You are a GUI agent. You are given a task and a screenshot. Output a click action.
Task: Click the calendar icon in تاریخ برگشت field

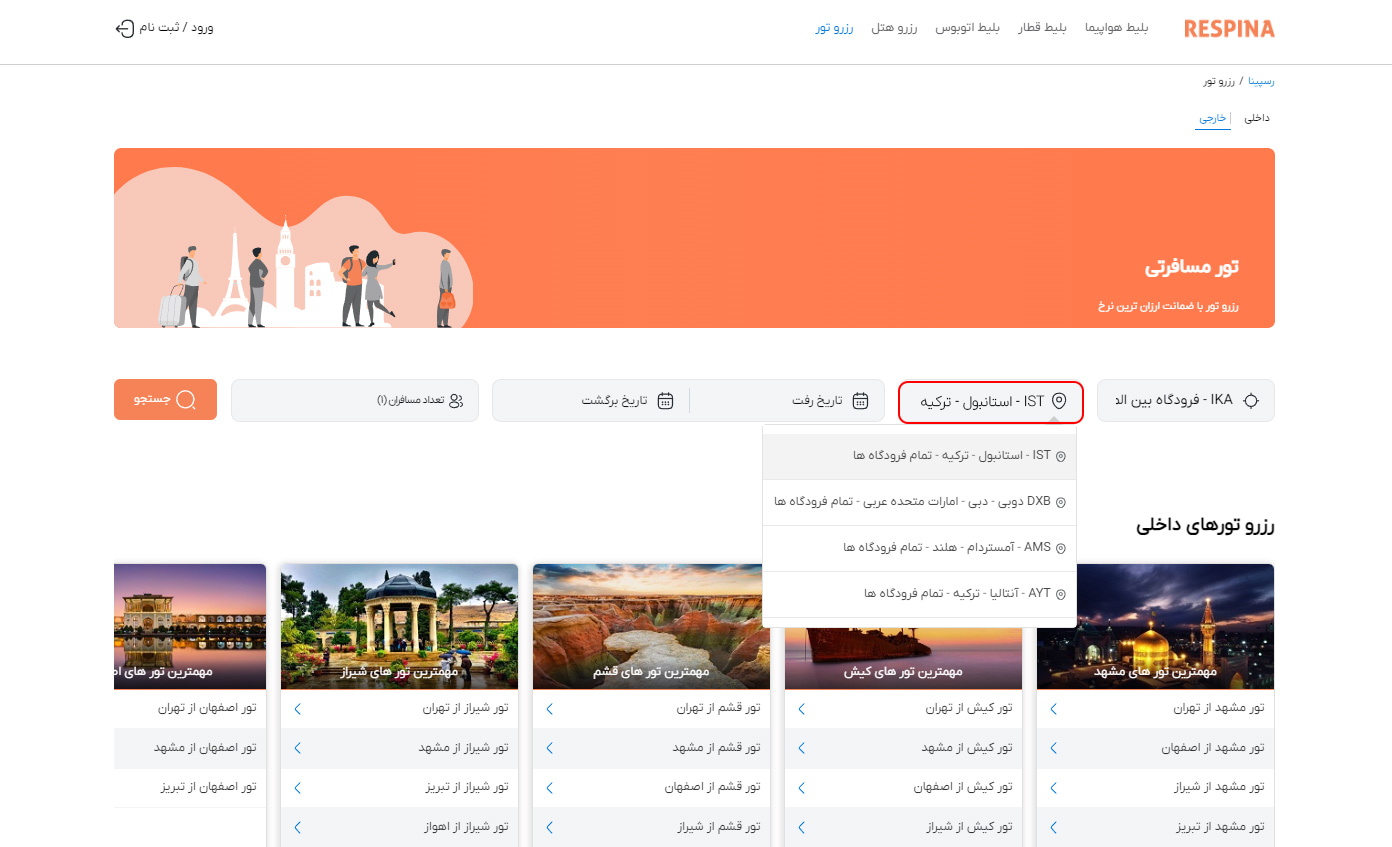click(666, 400)
